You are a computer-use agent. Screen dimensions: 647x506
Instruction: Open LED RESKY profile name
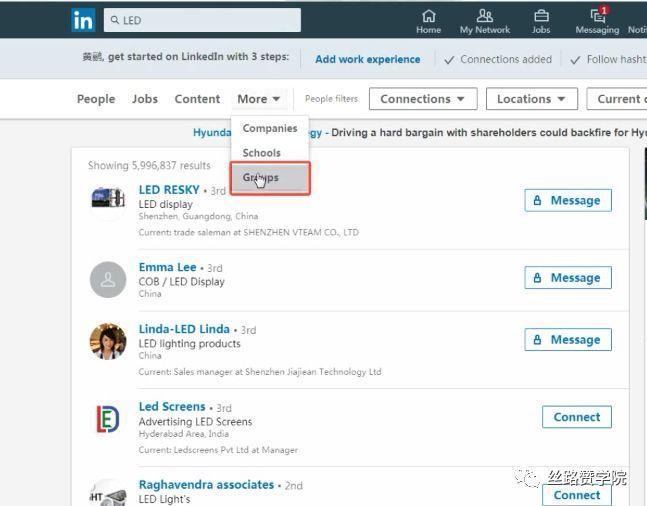pyautogui.click(x=169, y=190)
